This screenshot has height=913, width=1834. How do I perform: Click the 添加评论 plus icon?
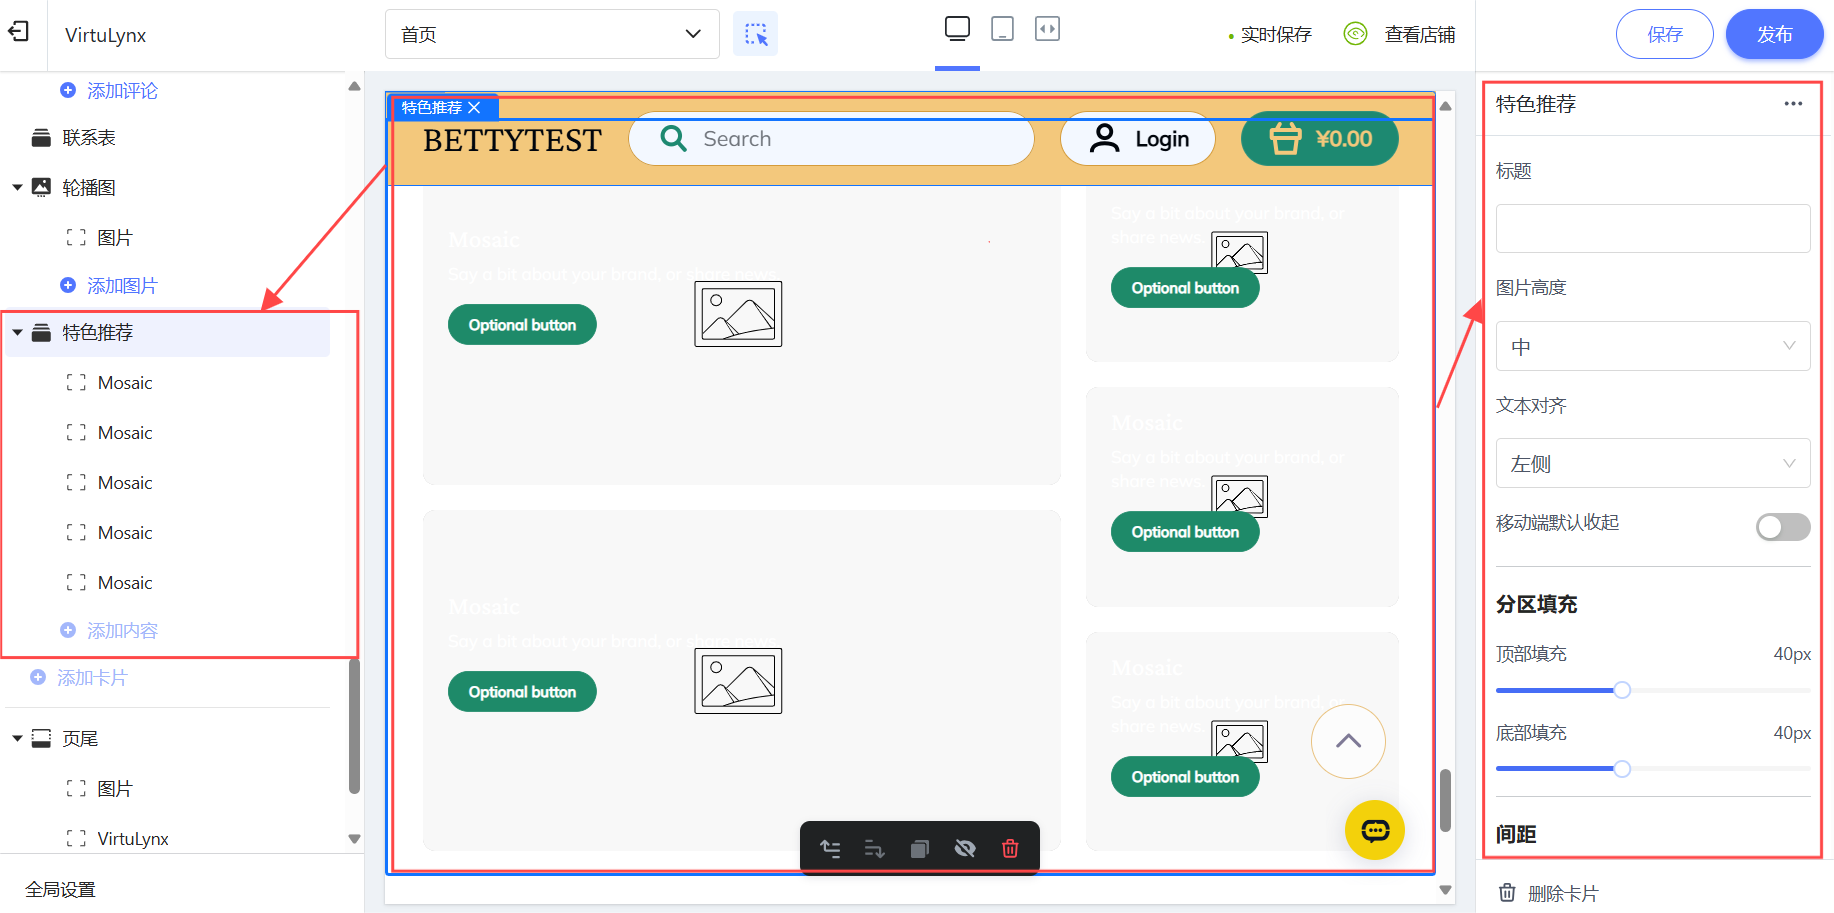coord(68,90)
